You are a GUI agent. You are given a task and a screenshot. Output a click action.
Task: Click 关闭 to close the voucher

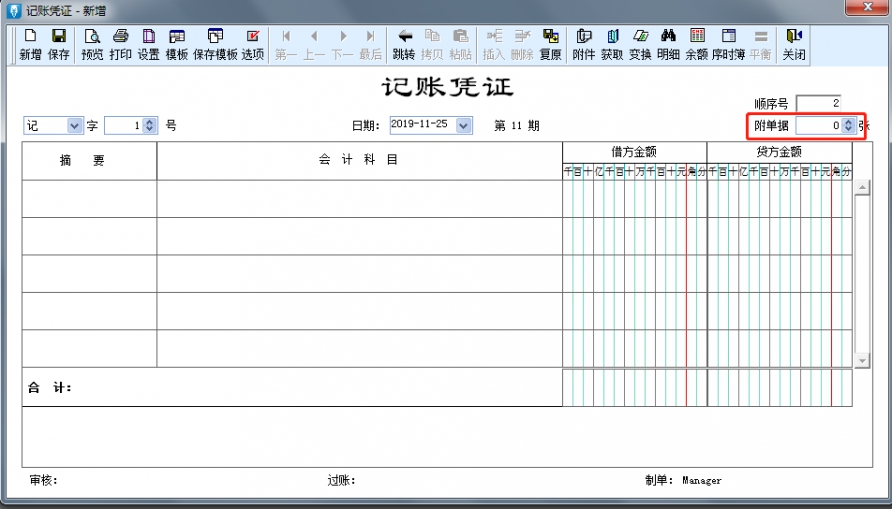[x=794, y=44]
